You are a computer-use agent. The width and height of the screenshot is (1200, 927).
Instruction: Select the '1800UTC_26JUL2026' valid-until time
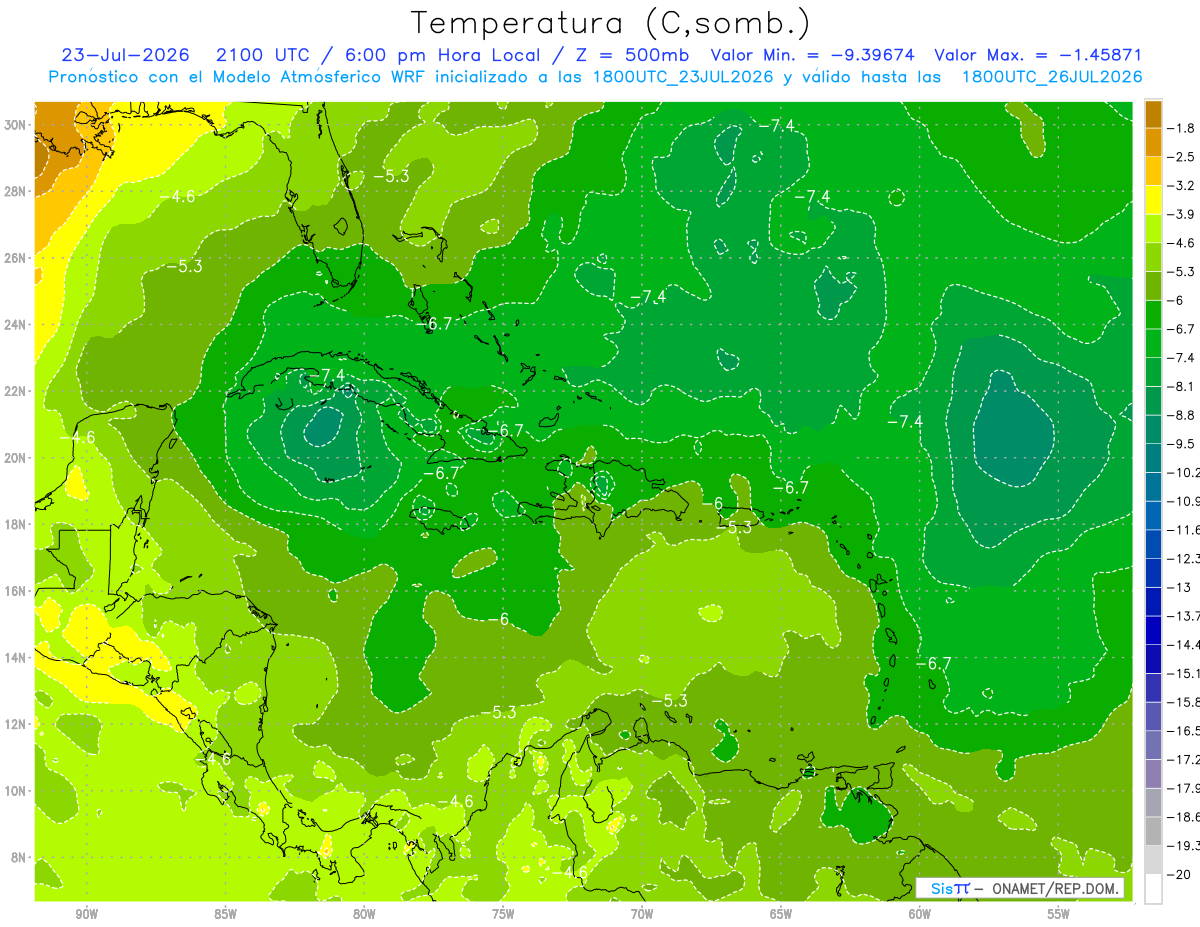pos(1051,76)
